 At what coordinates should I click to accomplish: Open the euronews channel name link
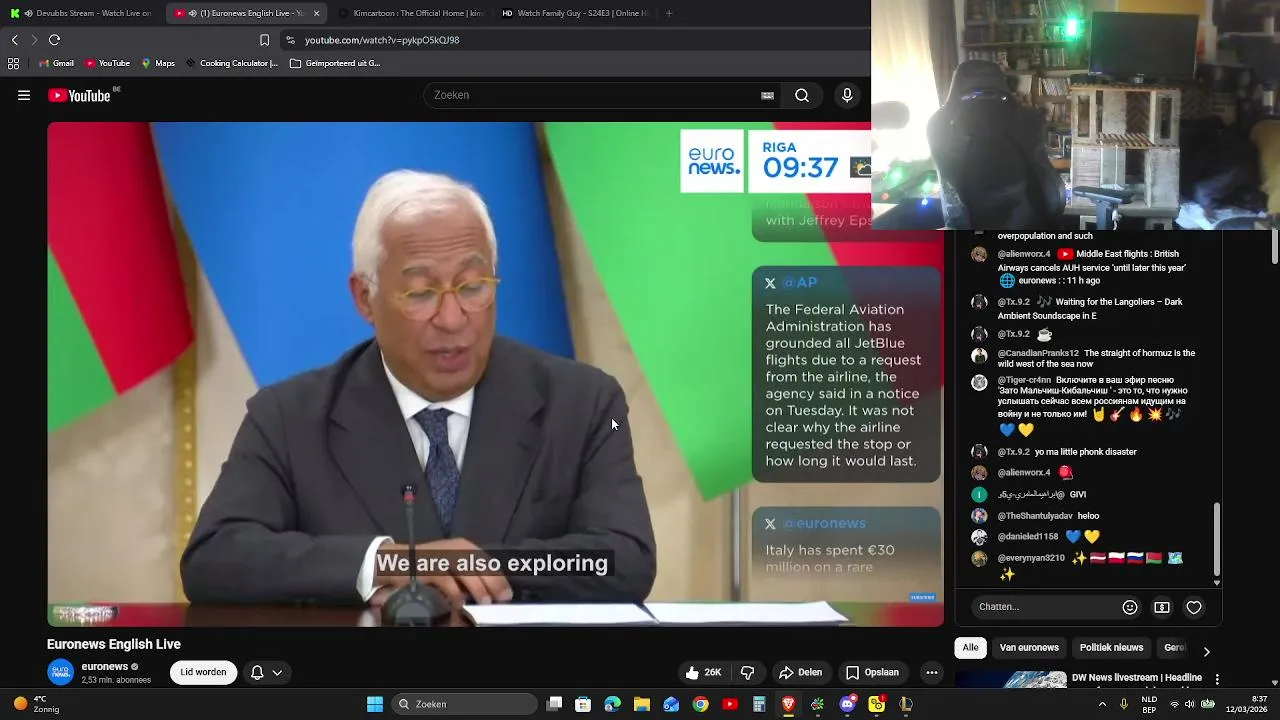click(x=105, y=667)
